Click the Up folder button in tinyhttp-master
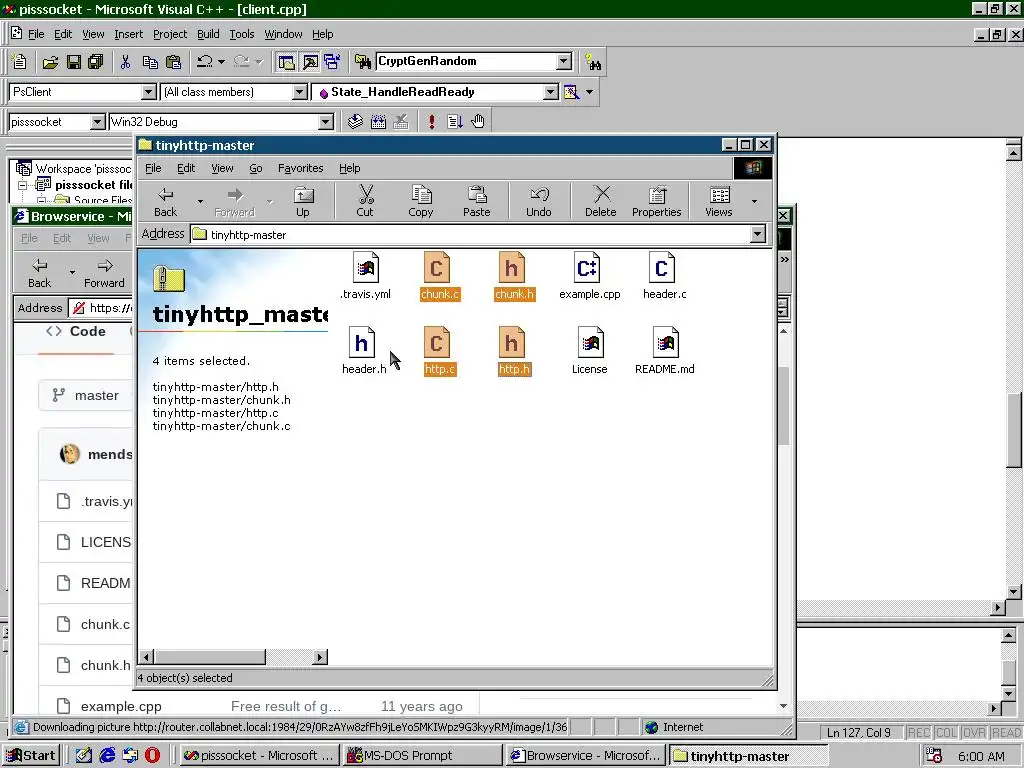 [x=303, y=202]
